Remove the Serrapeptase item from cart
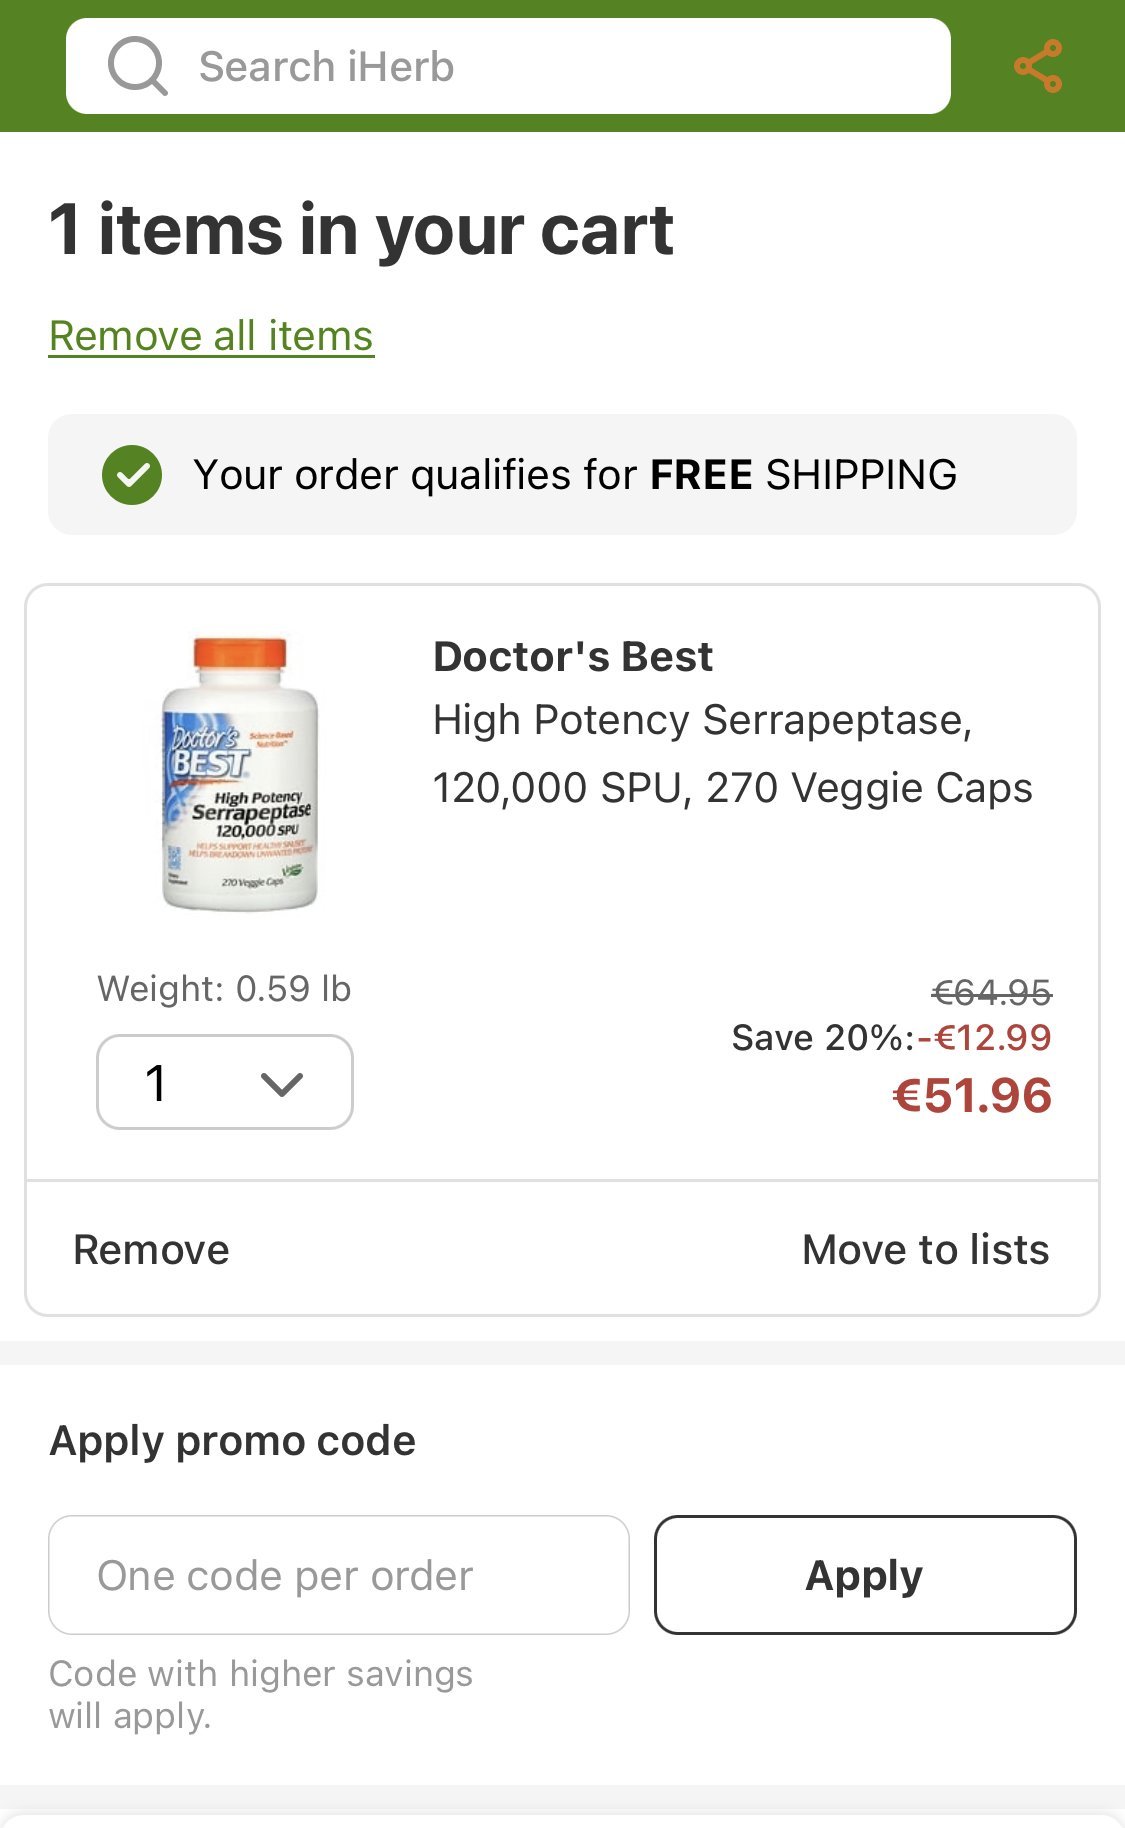The image size is (1125, 1828). (x=151, y=1250)
